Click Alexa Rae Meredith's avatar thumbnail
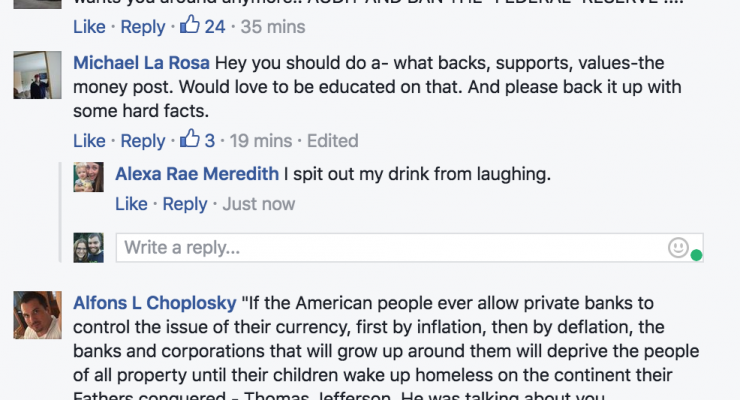The width and height of the screenshot is (740, 400). [89, 176]
